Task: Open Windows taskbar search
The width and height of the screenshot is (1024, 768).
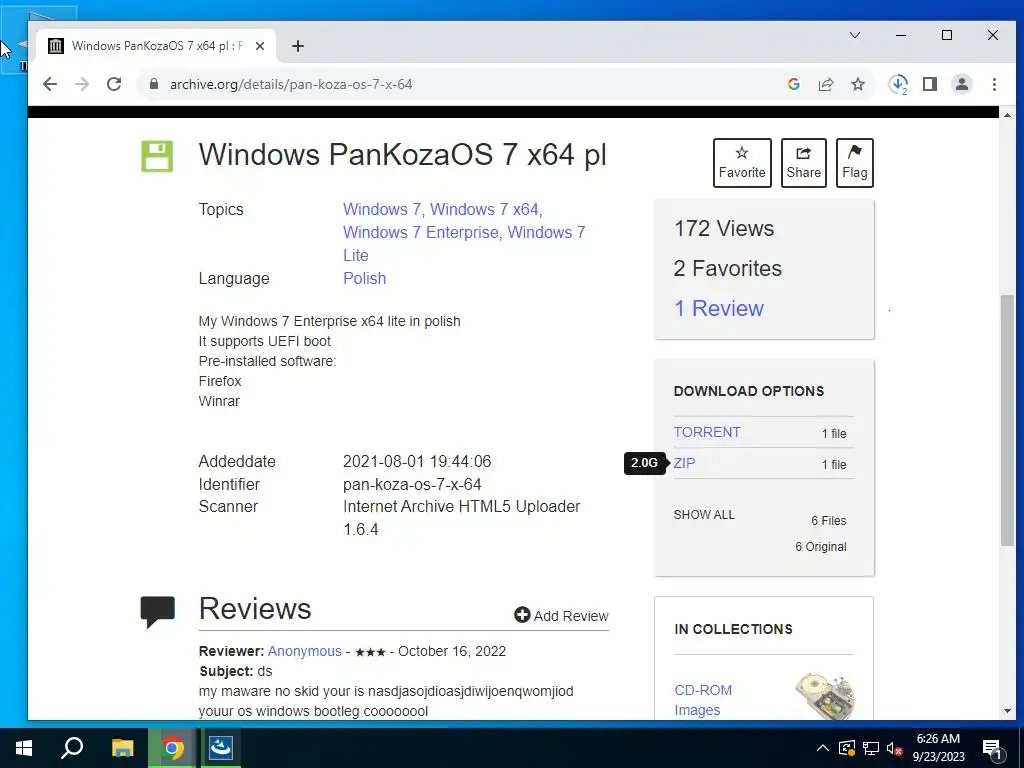Action: 72,748
